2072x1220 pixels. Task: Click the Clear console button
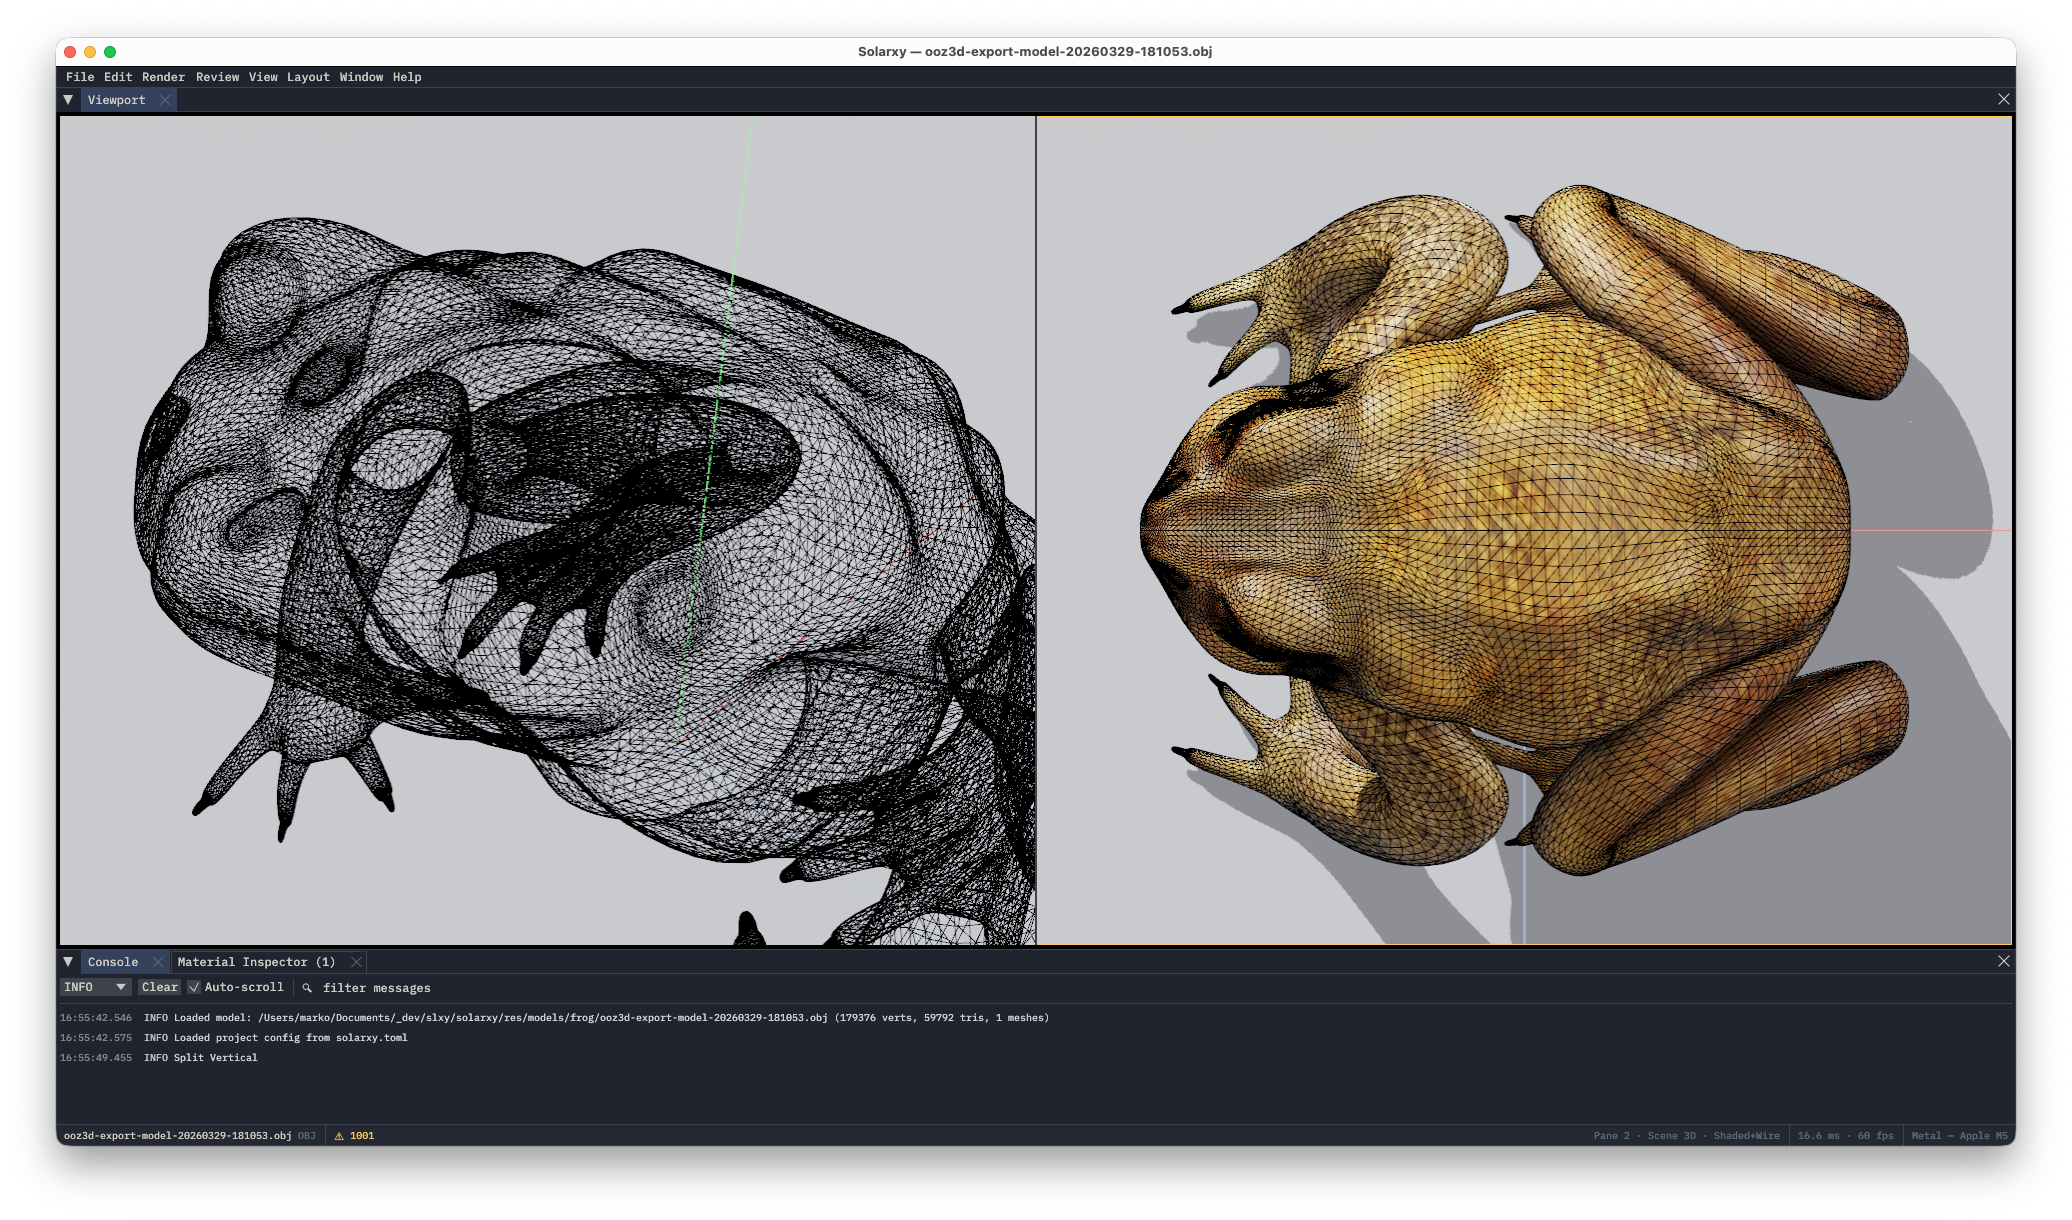pyautogui.click(x=159, y=987)
